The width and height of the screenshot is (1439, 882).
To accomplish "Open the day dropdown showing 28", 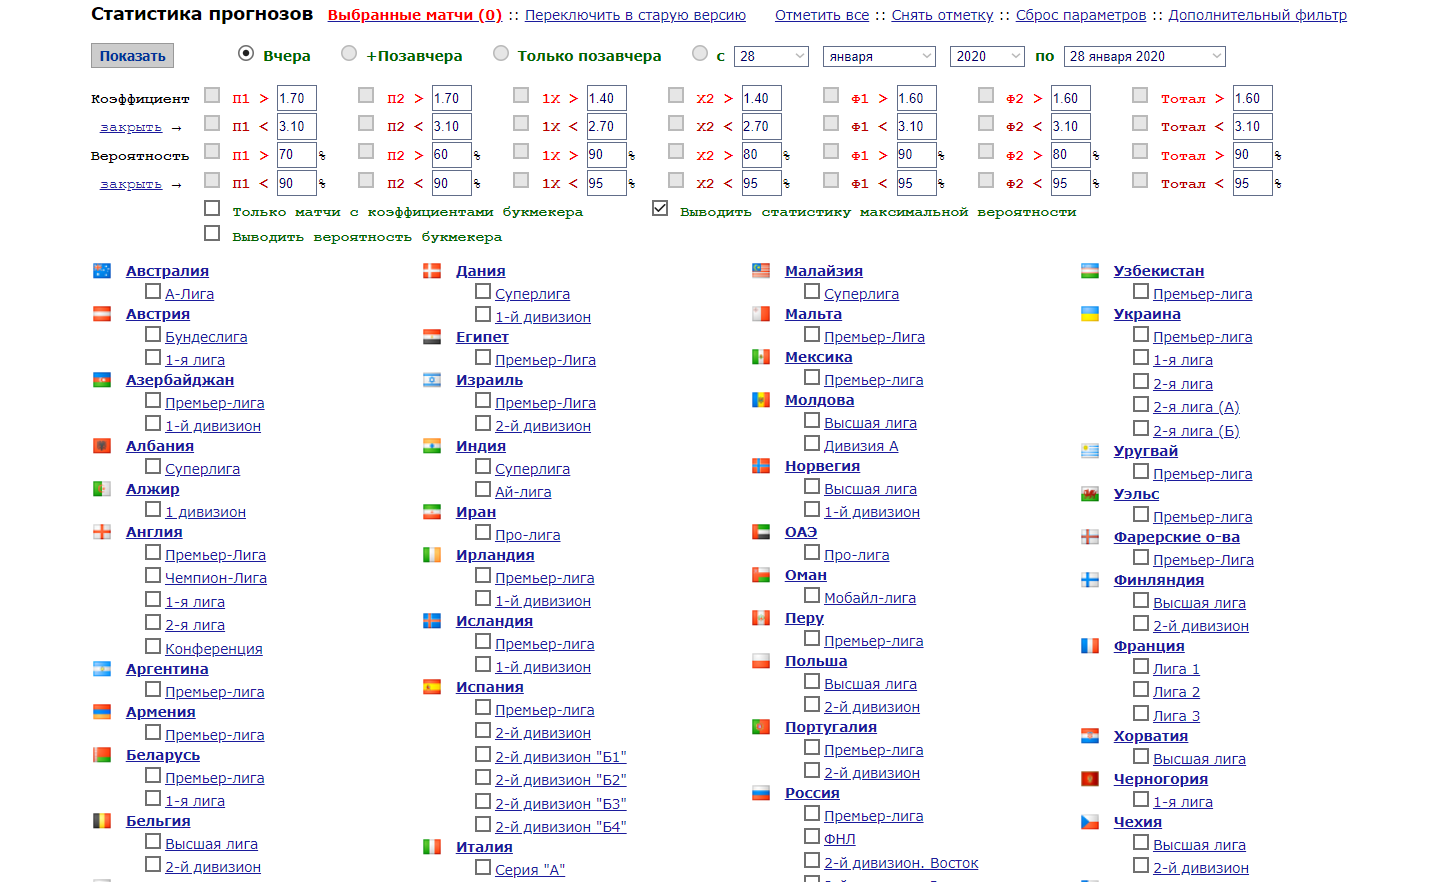I will point(771,56).
